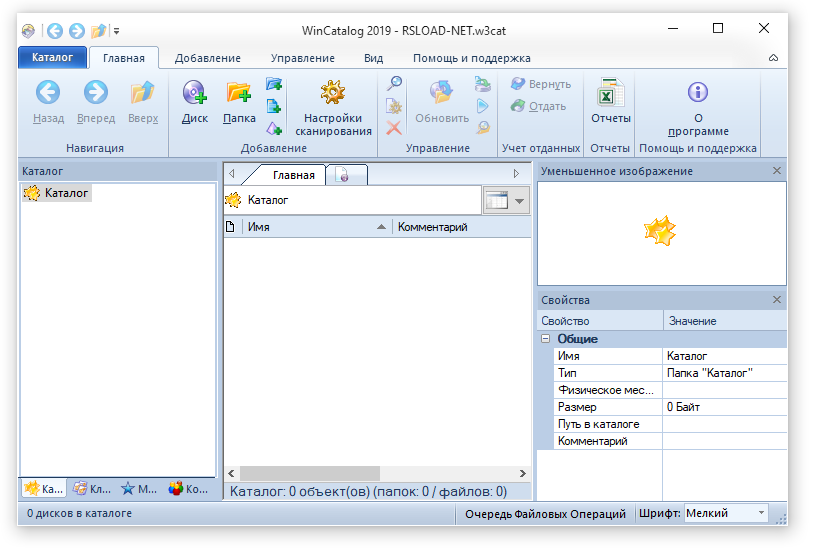
Task: Click the blue play triangle icon
Action: point(482,106)
